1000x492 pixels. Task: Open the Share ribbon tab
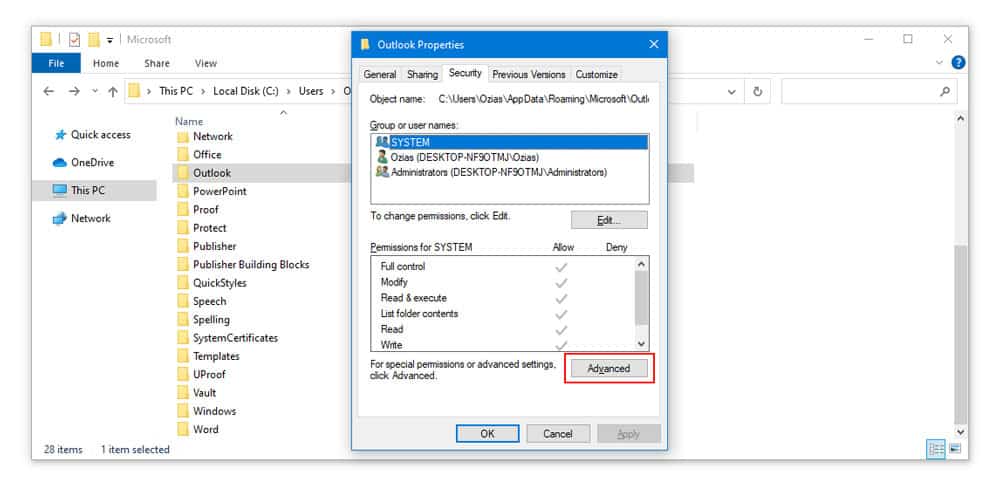157,63
